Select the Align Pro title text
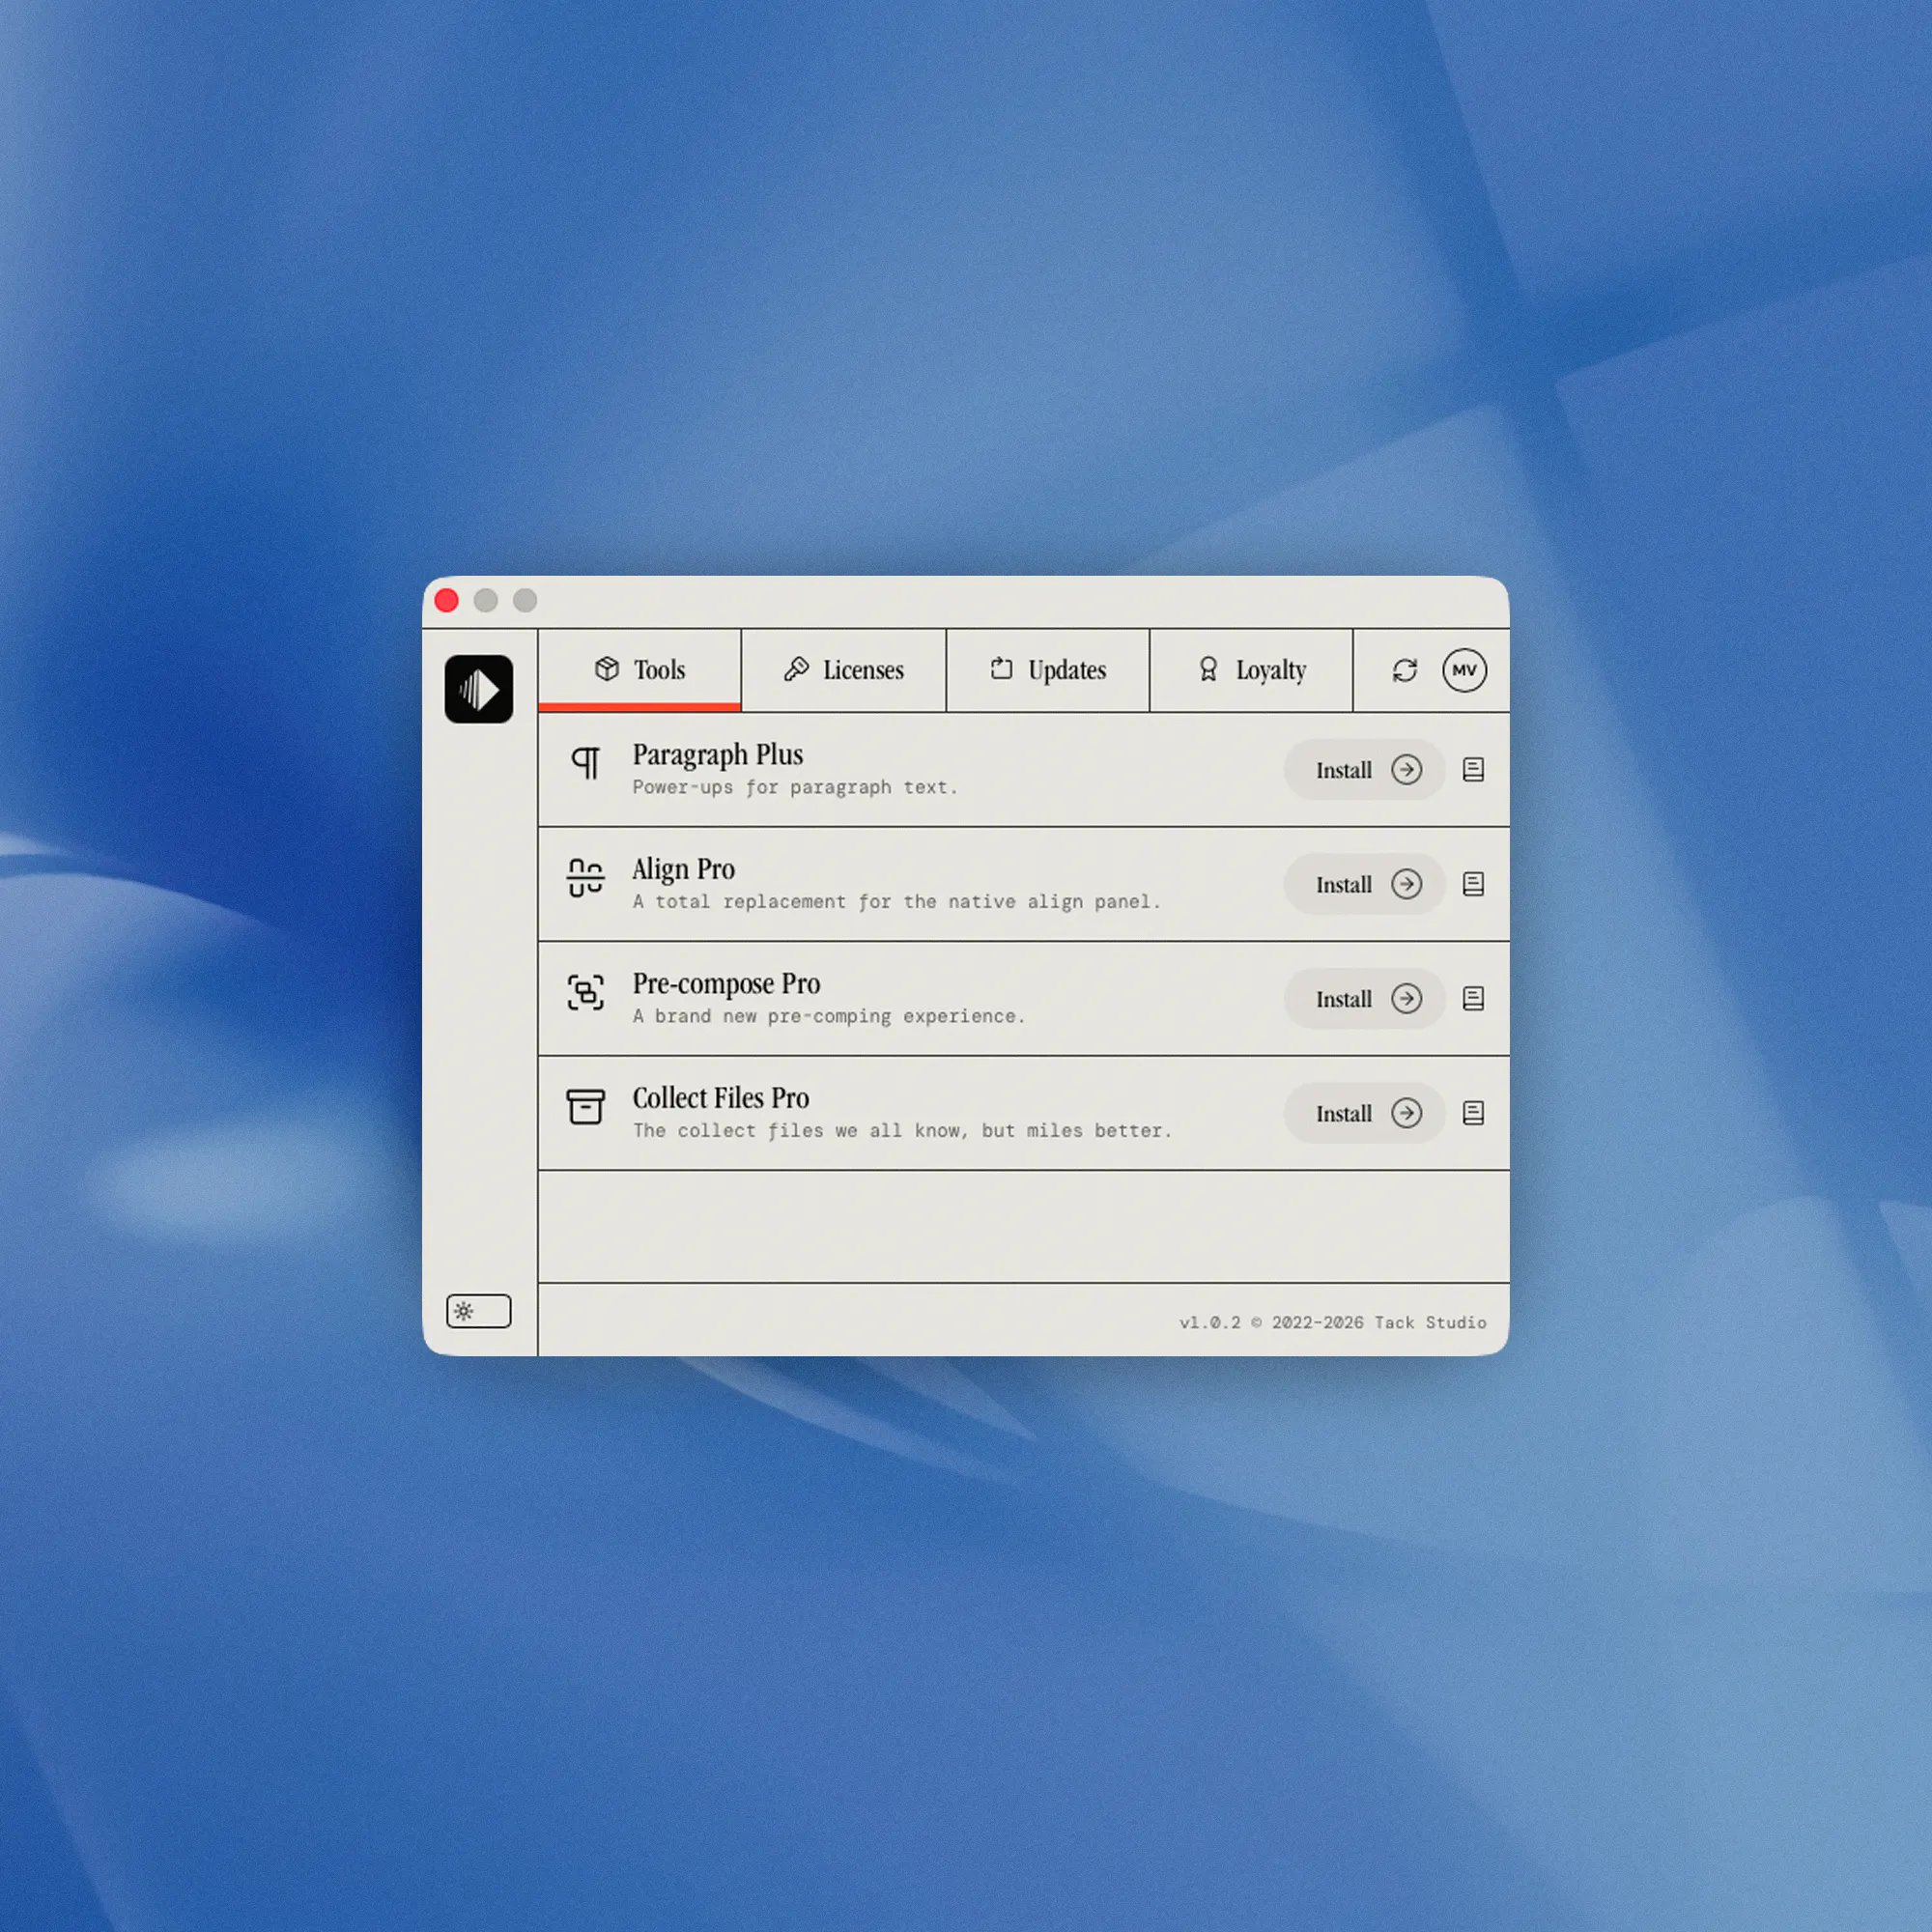This screenshot has height=1932, width=1932. tap(684, 870)
